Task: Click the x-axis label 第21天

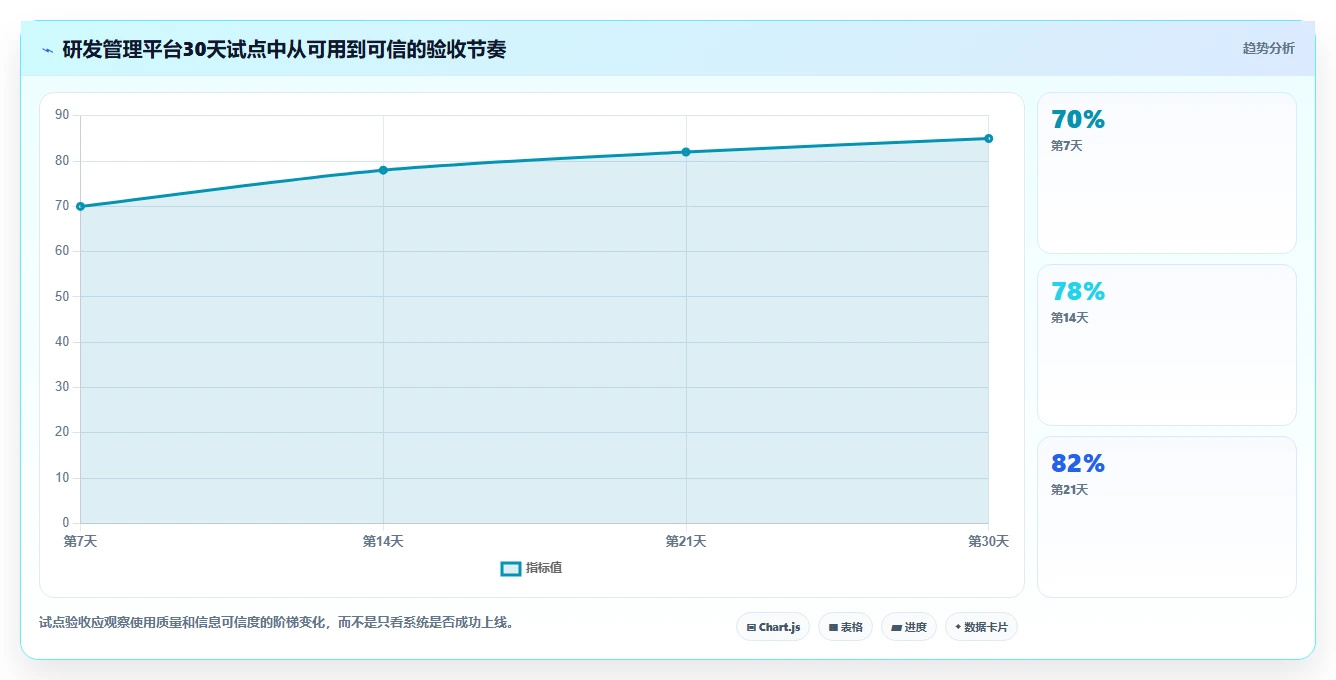Action: pos(686,541)
